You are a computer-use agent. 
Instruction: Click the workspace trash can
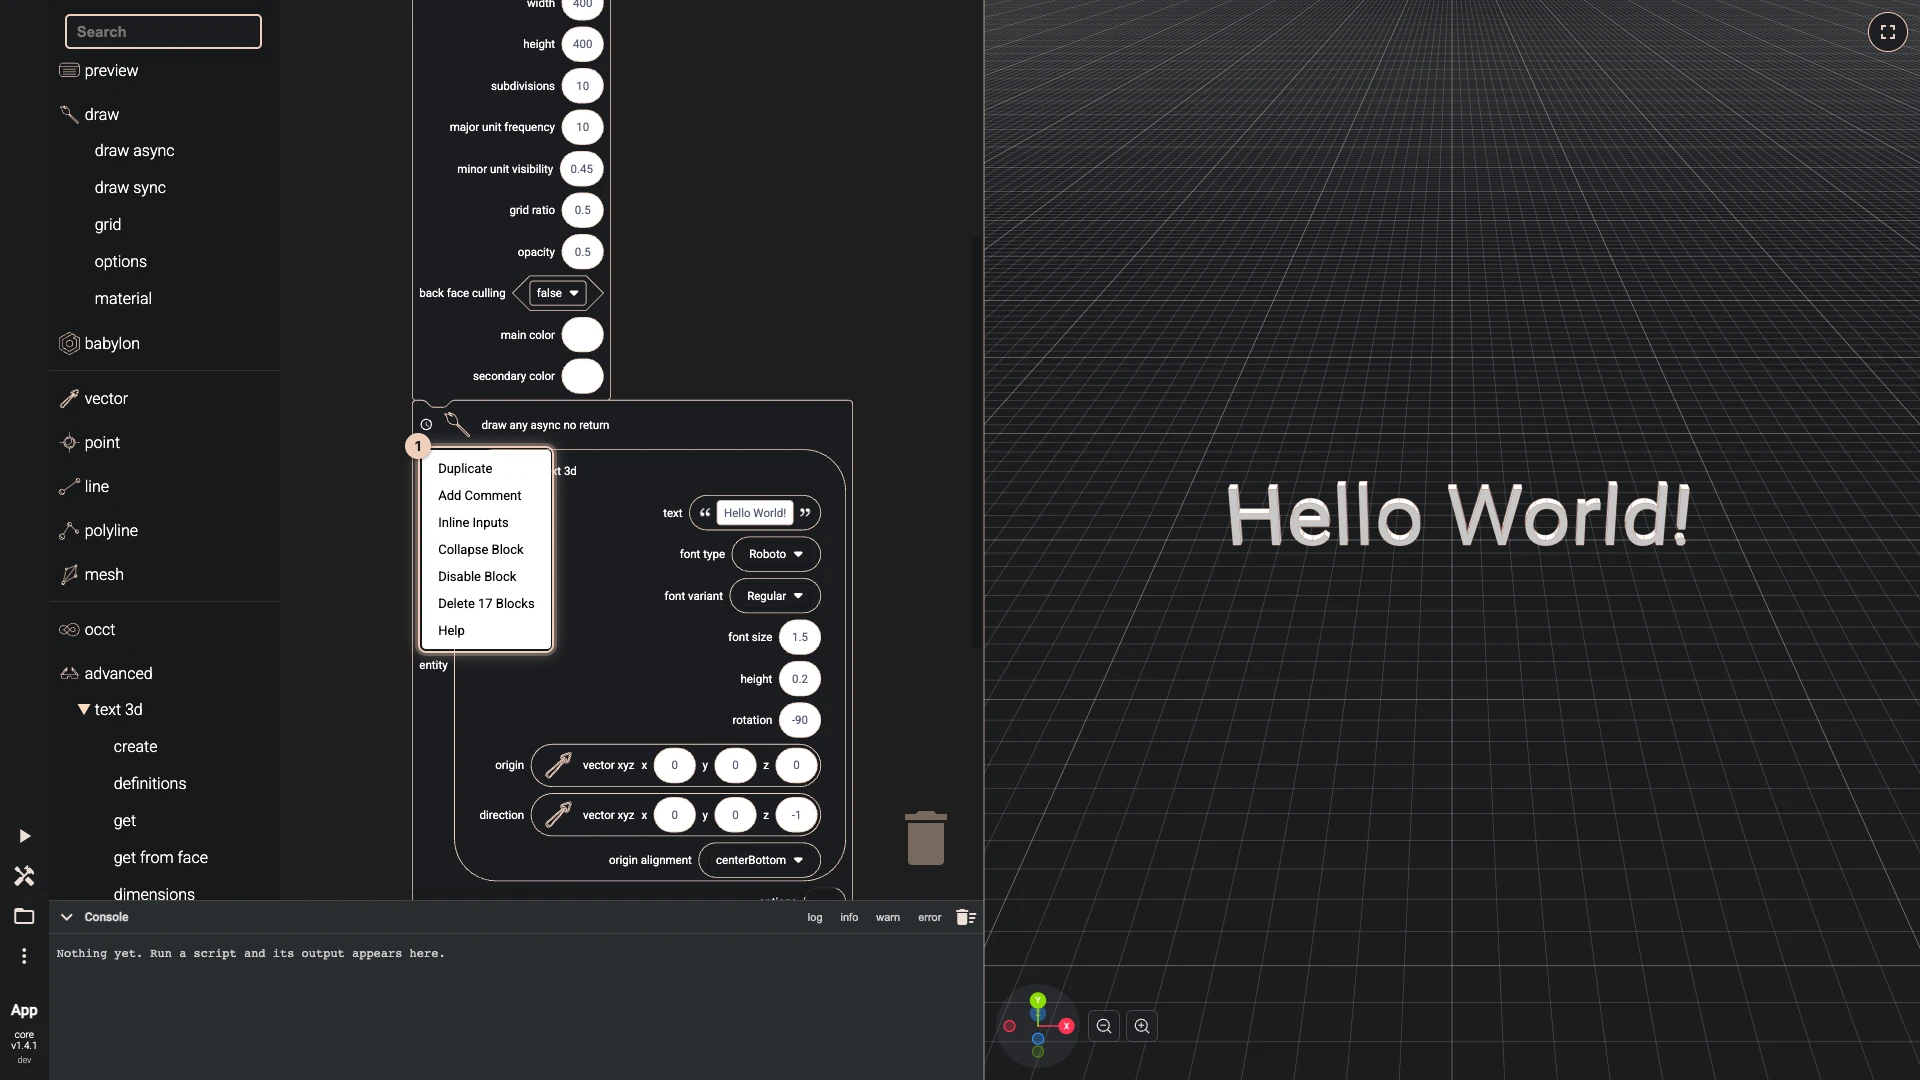coord(926,838)
